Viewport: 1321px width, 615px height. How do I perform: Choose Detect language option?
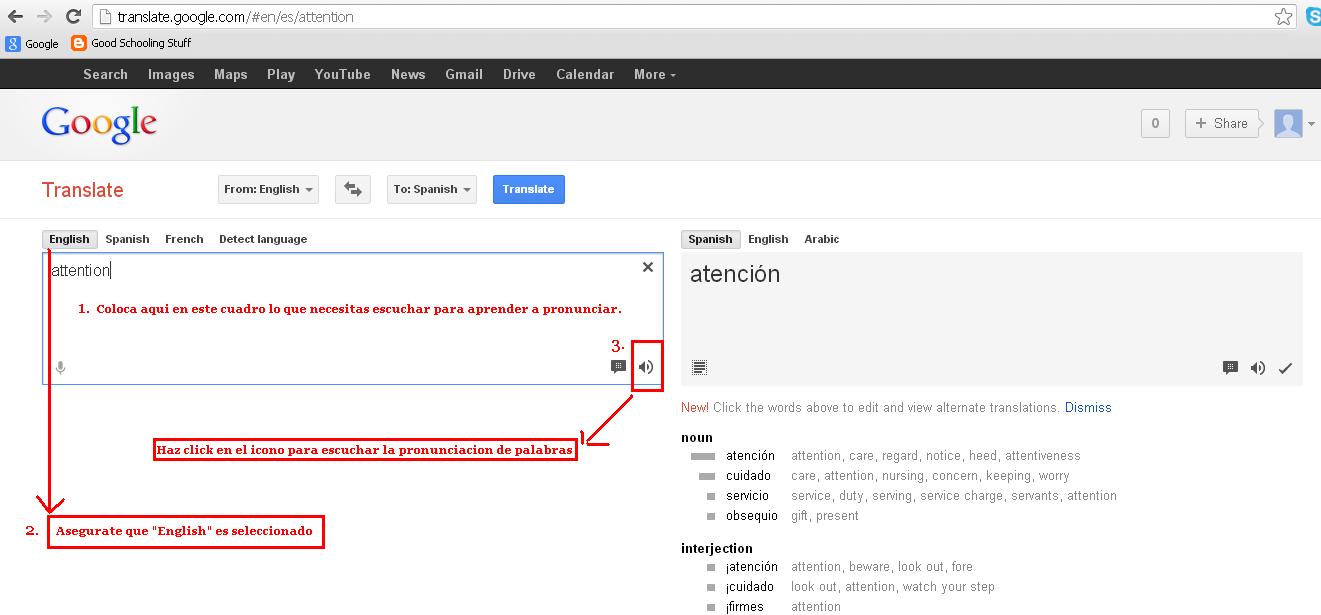click(x=263, y=239)
